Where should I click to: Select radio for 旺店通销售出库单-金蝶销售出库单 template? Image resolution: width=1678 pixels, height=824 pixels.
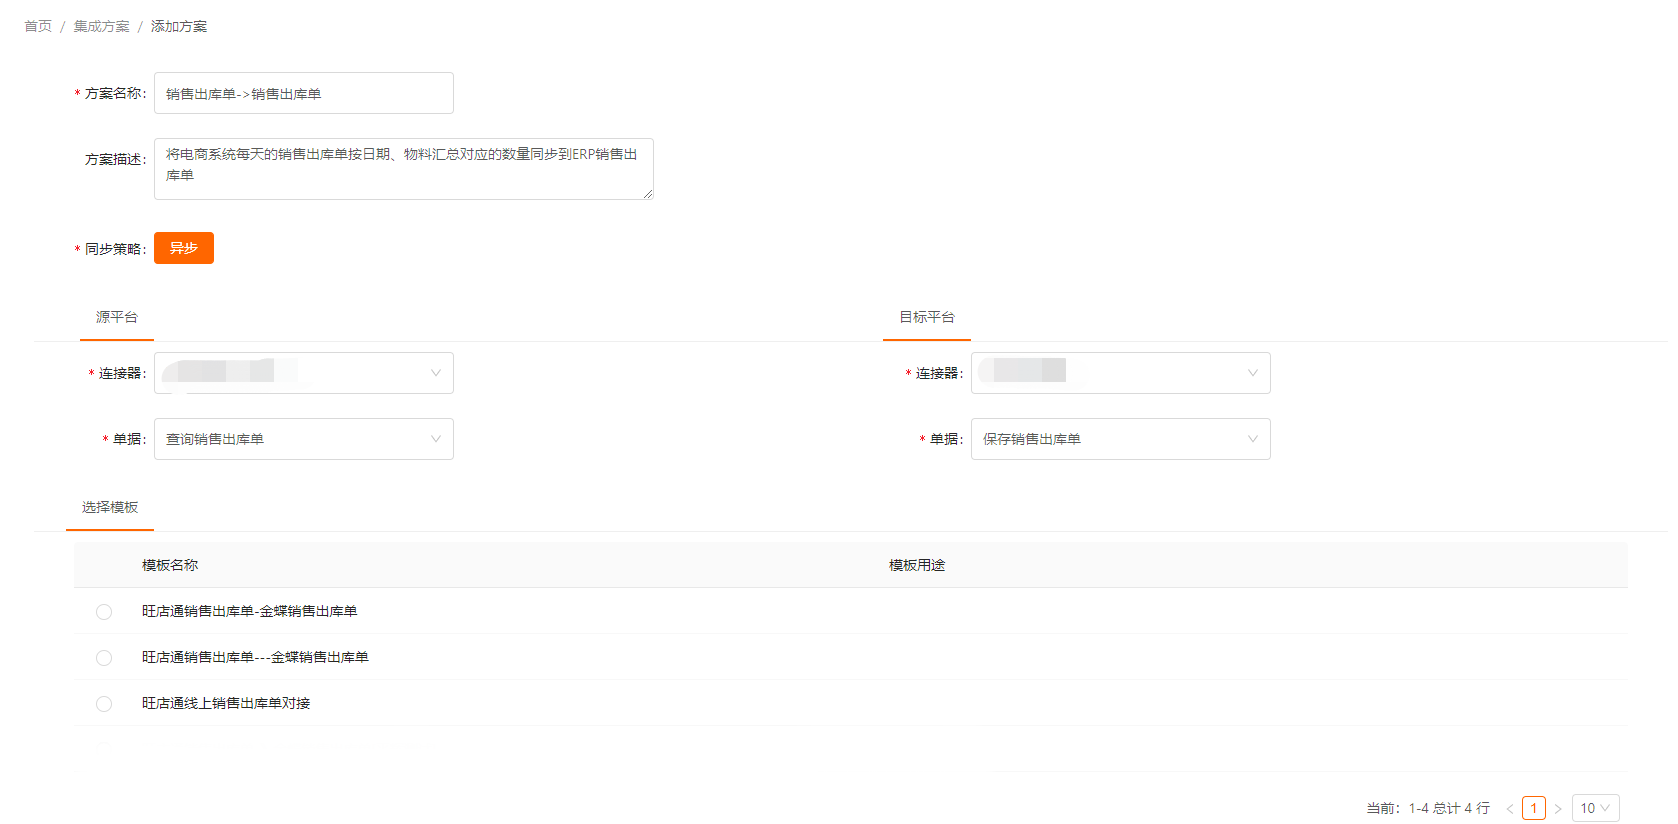(104, 612)
